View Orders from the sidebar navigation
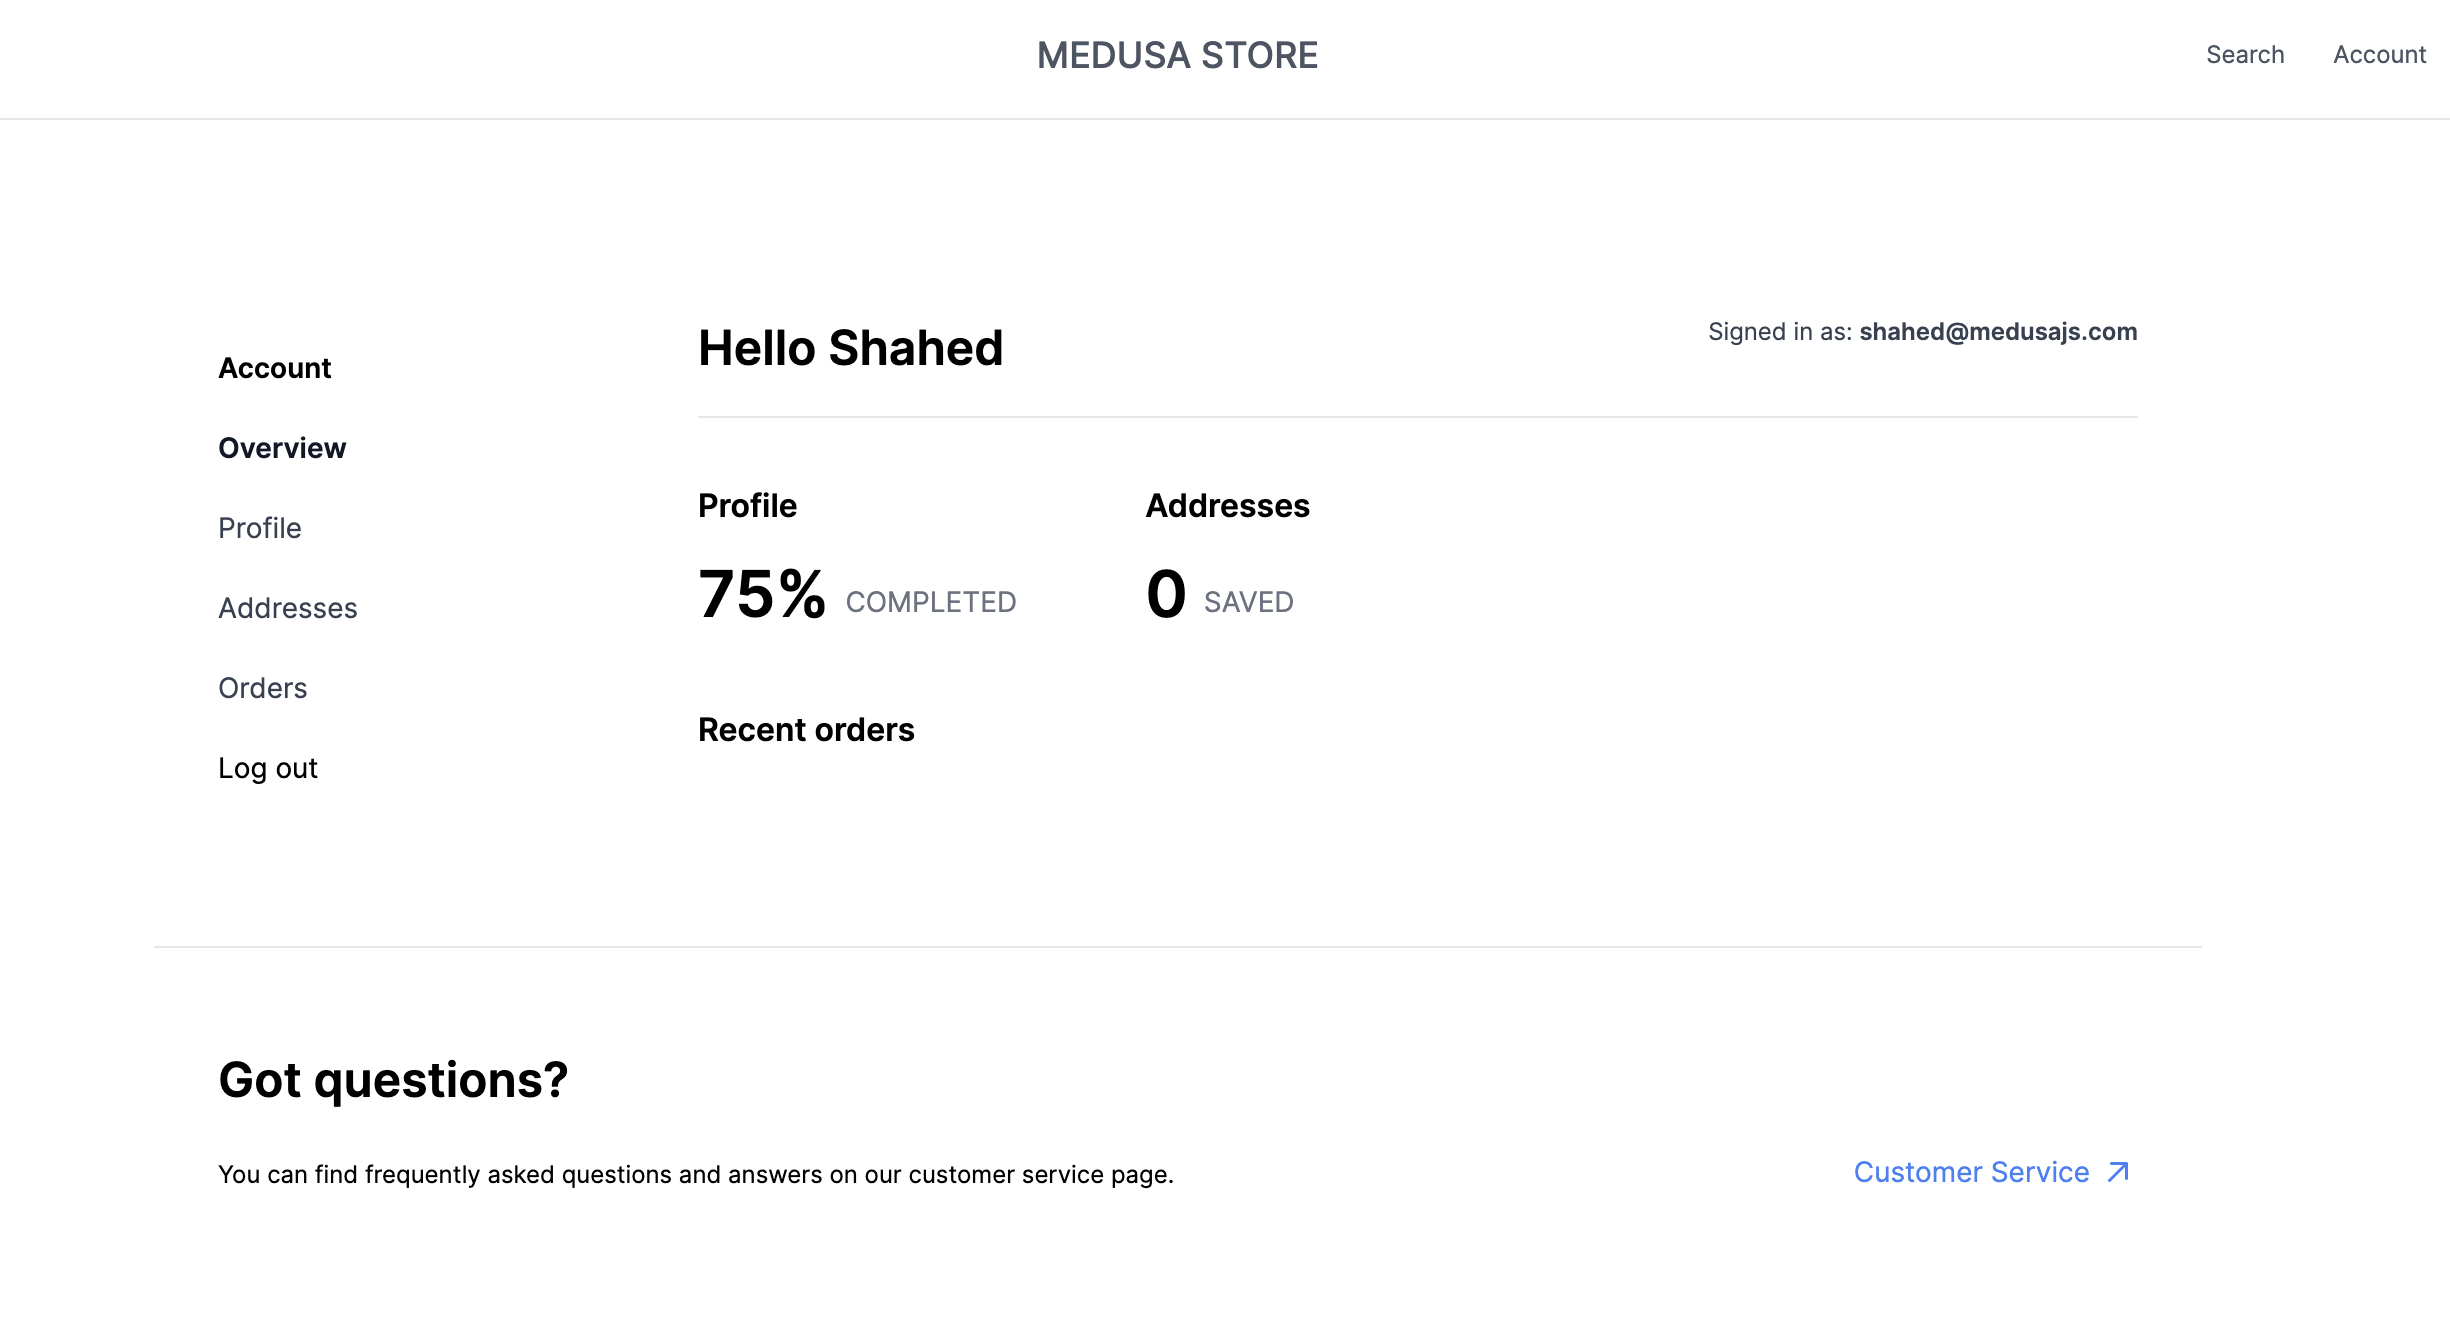Screen dimensions: 2450x1336 [x=262, y=688]
